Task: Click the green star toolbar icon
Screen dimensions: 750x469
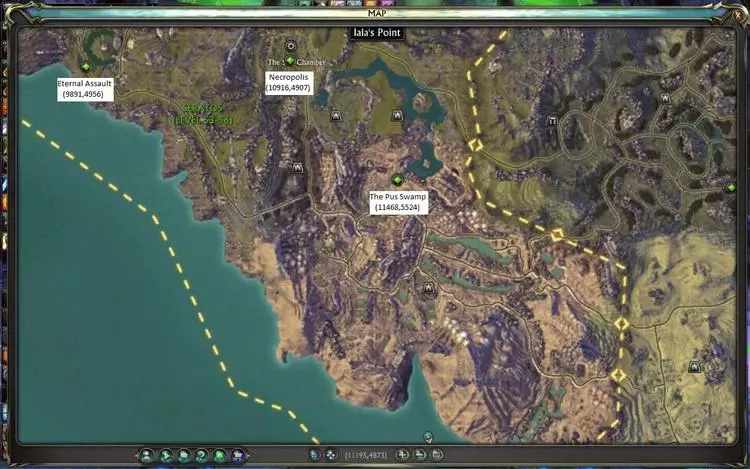Action: pyautogui.click(x=220, y=455)
